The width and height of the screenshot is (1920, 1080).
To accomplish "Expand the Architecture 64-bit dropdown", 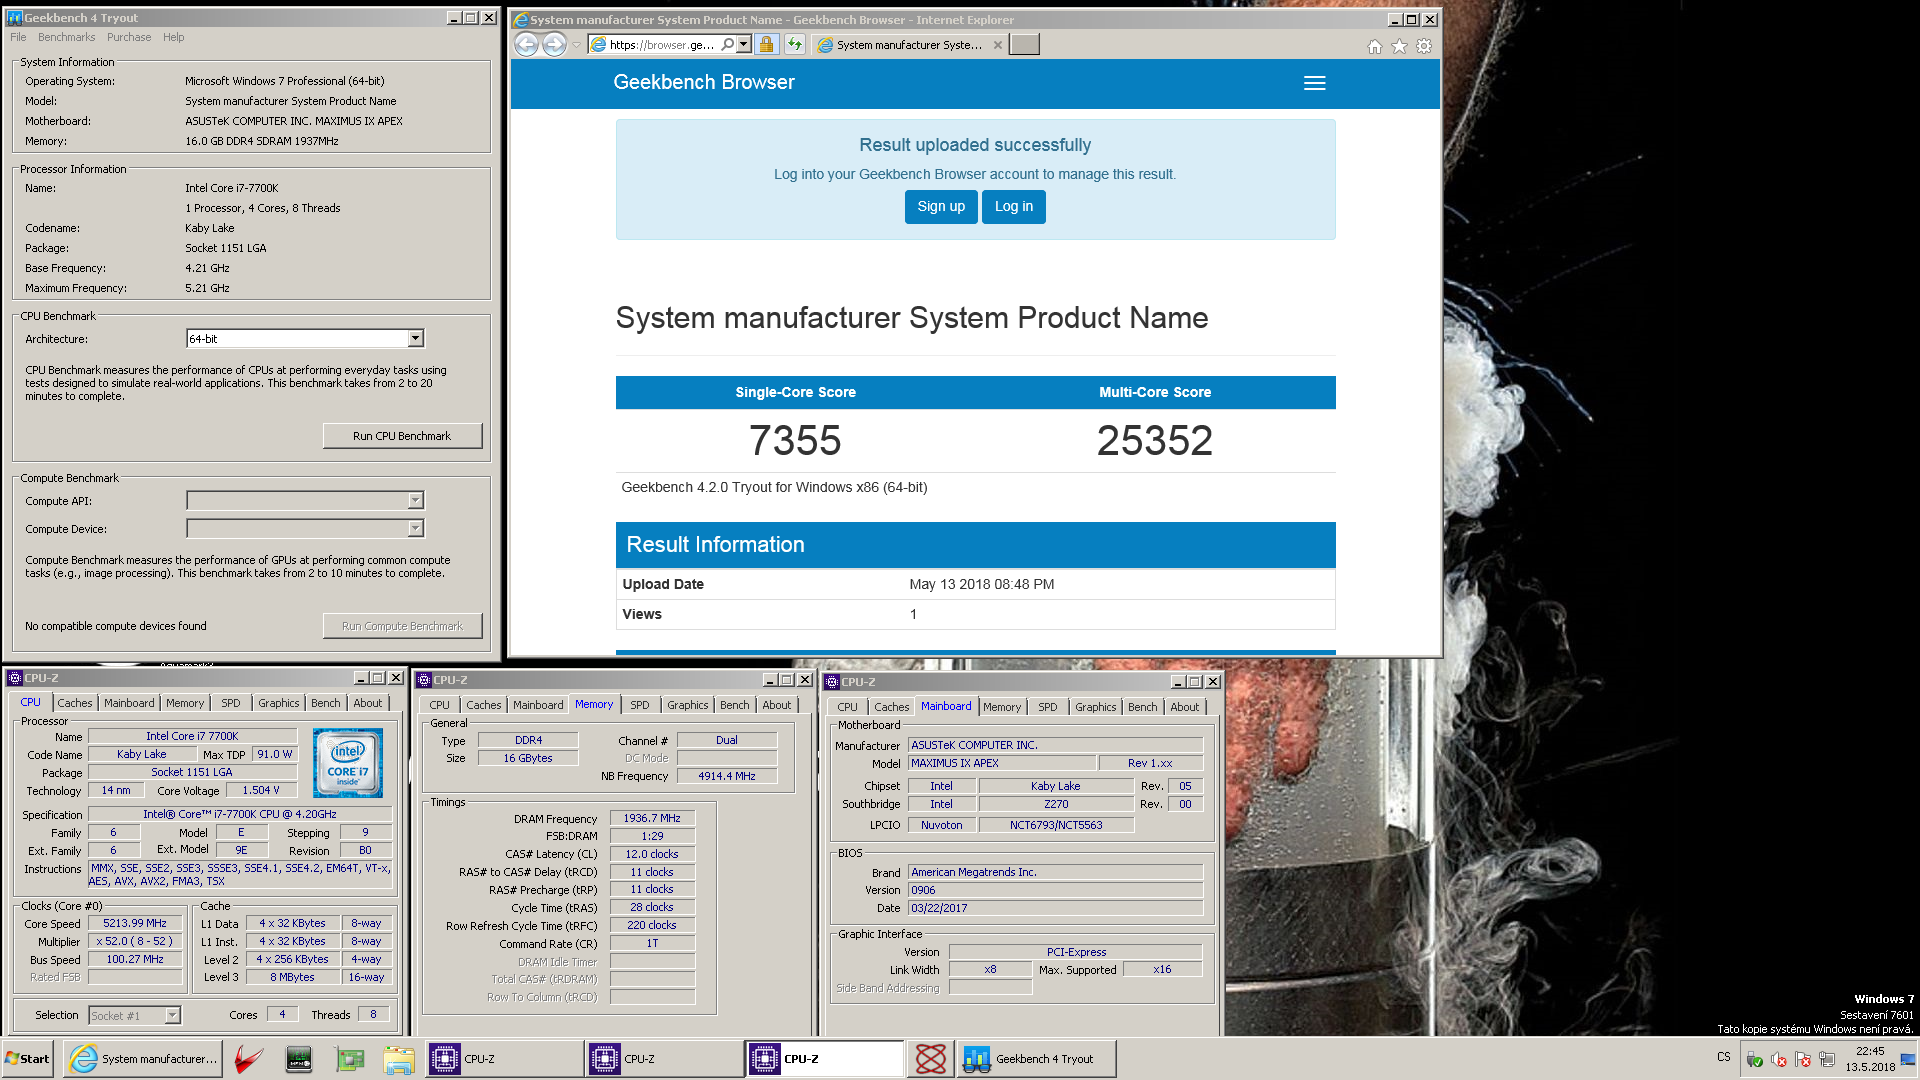I will coord(416,339).
